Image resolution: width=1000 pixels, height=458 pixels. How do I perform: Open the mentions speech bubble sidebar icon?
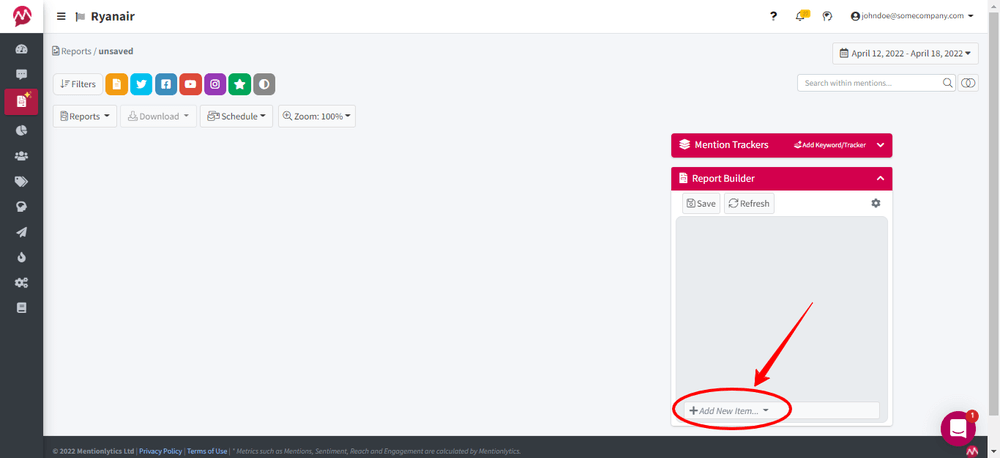[22, 75]
